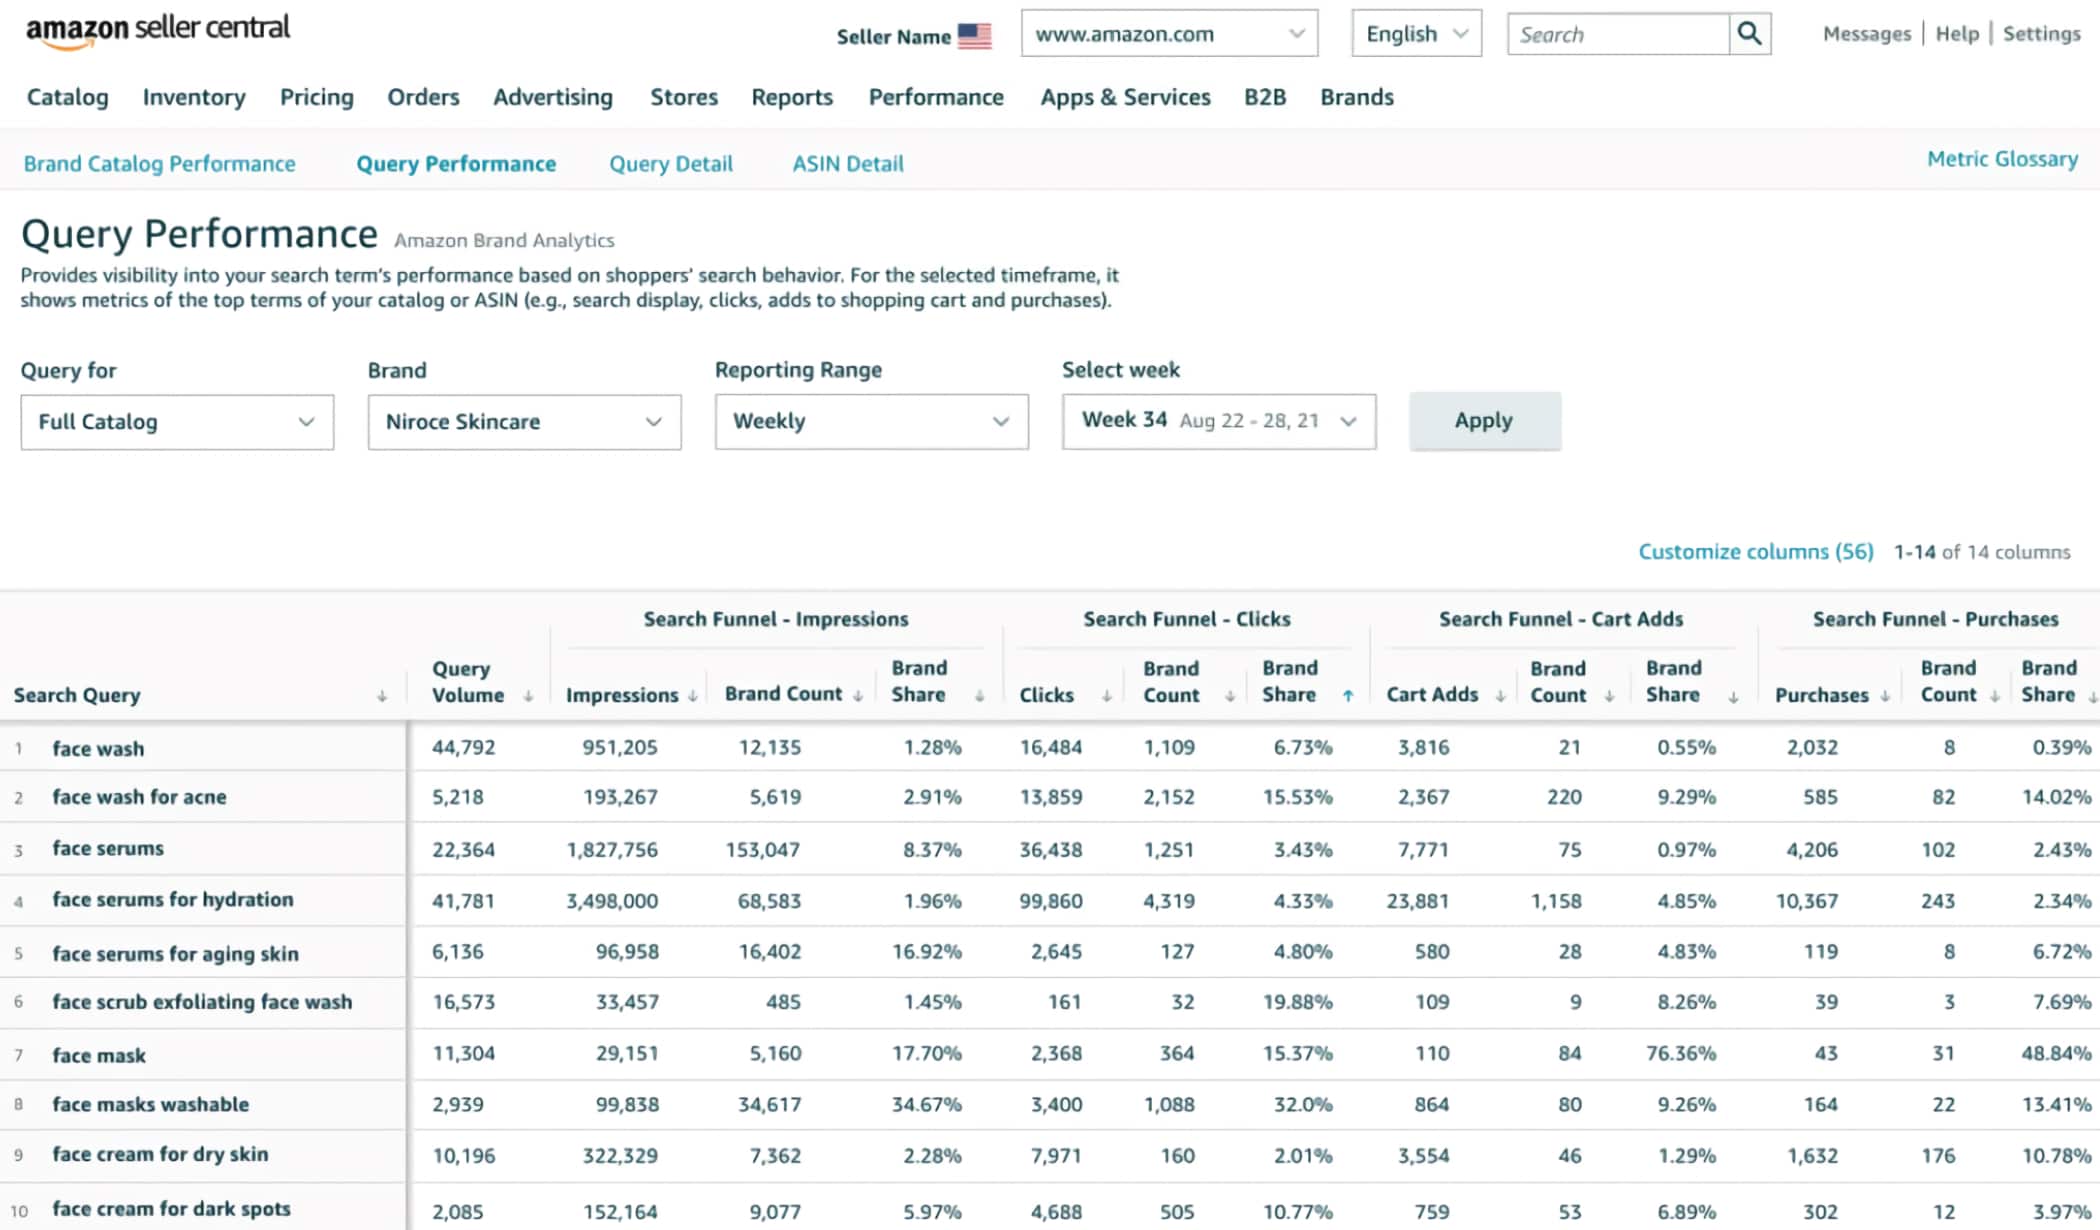Open the Reports menu

(x=792, y=97)
